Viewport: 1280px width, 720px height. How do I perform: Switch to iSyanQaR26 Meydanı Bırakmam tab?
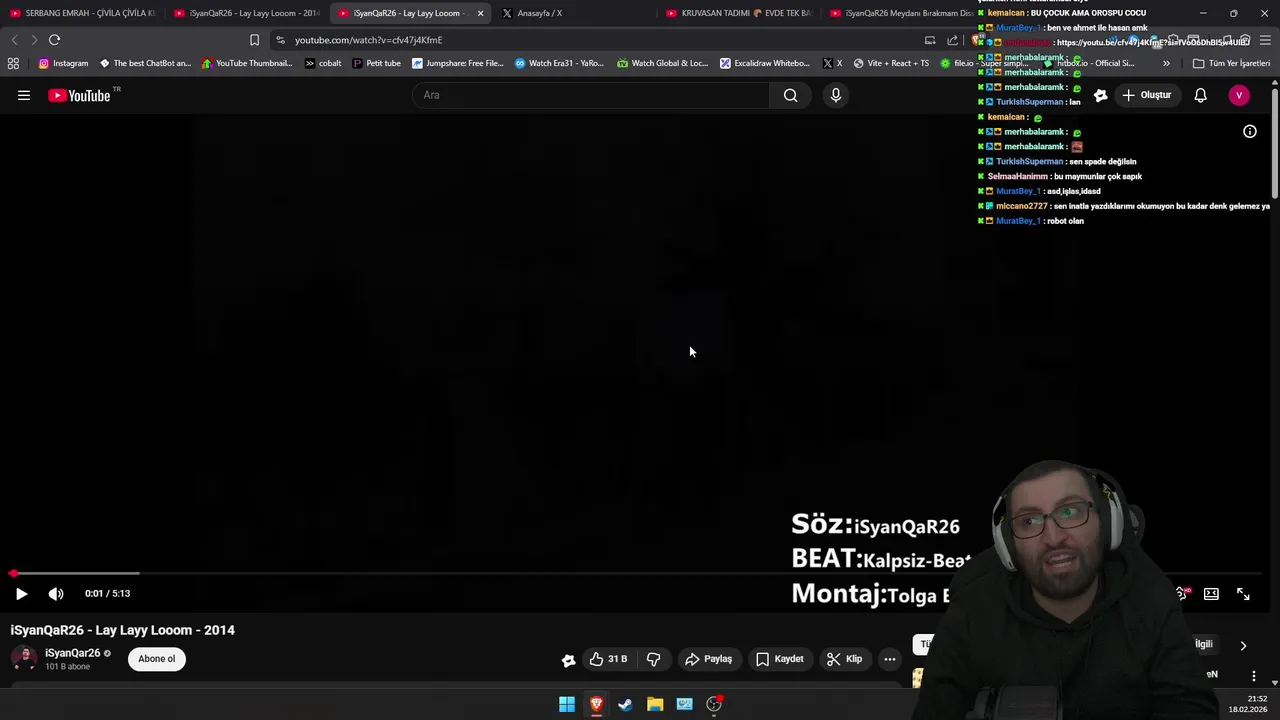pos(900,13)
